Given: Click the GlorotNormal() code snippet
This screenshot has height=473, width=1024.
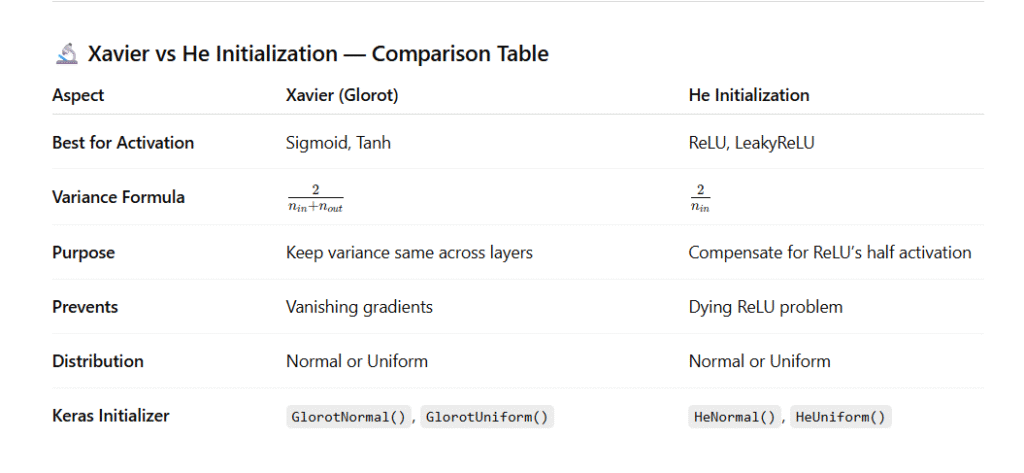Looking at the screenshot, I should pos(348,417).
